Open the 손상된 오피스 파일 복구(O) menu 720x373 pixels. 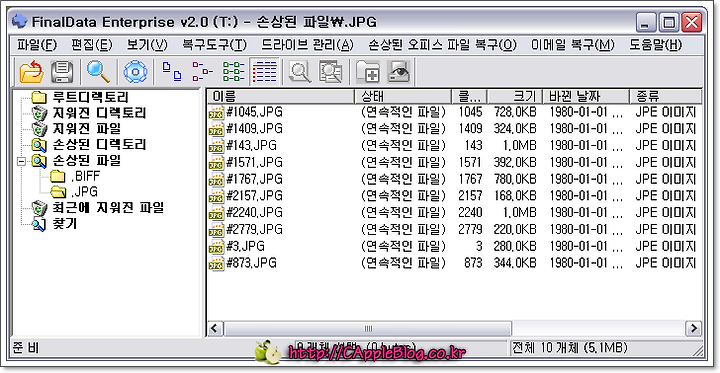(443, 45)
